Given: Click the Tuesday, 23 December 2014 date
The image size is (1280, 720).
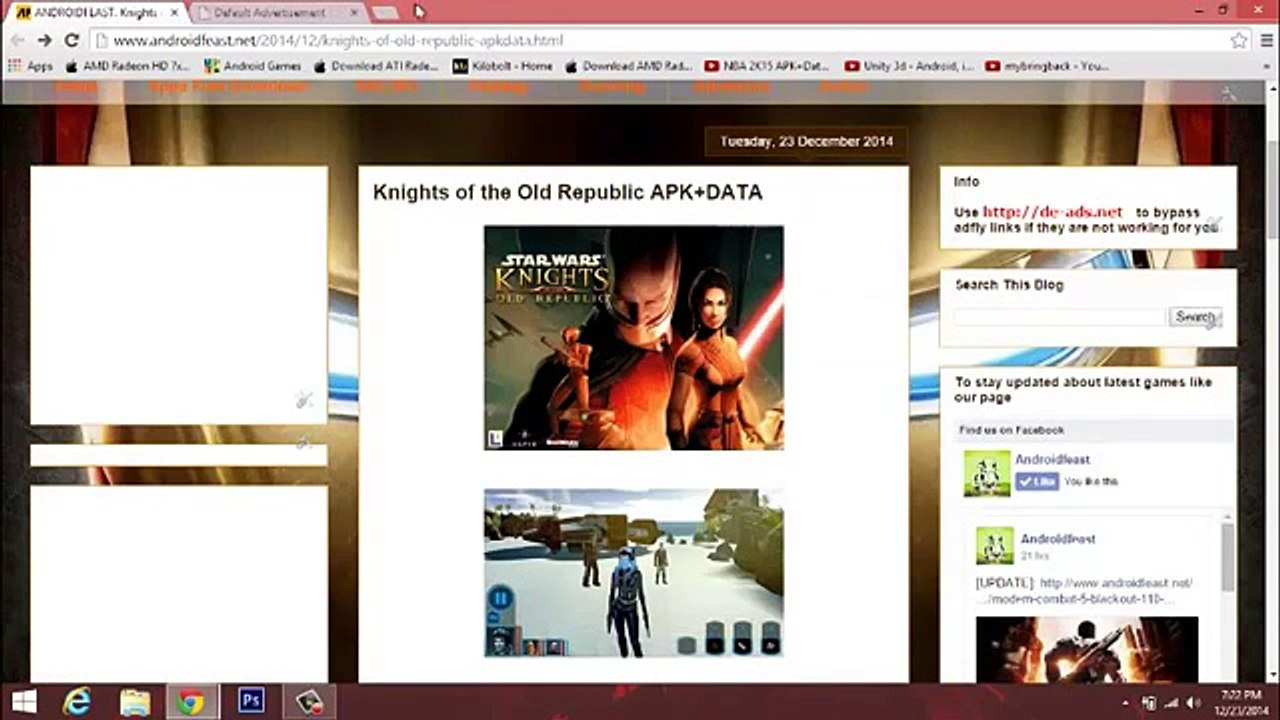Looking at the screenshot, I should pyautogui.click(x=806, y=141).
